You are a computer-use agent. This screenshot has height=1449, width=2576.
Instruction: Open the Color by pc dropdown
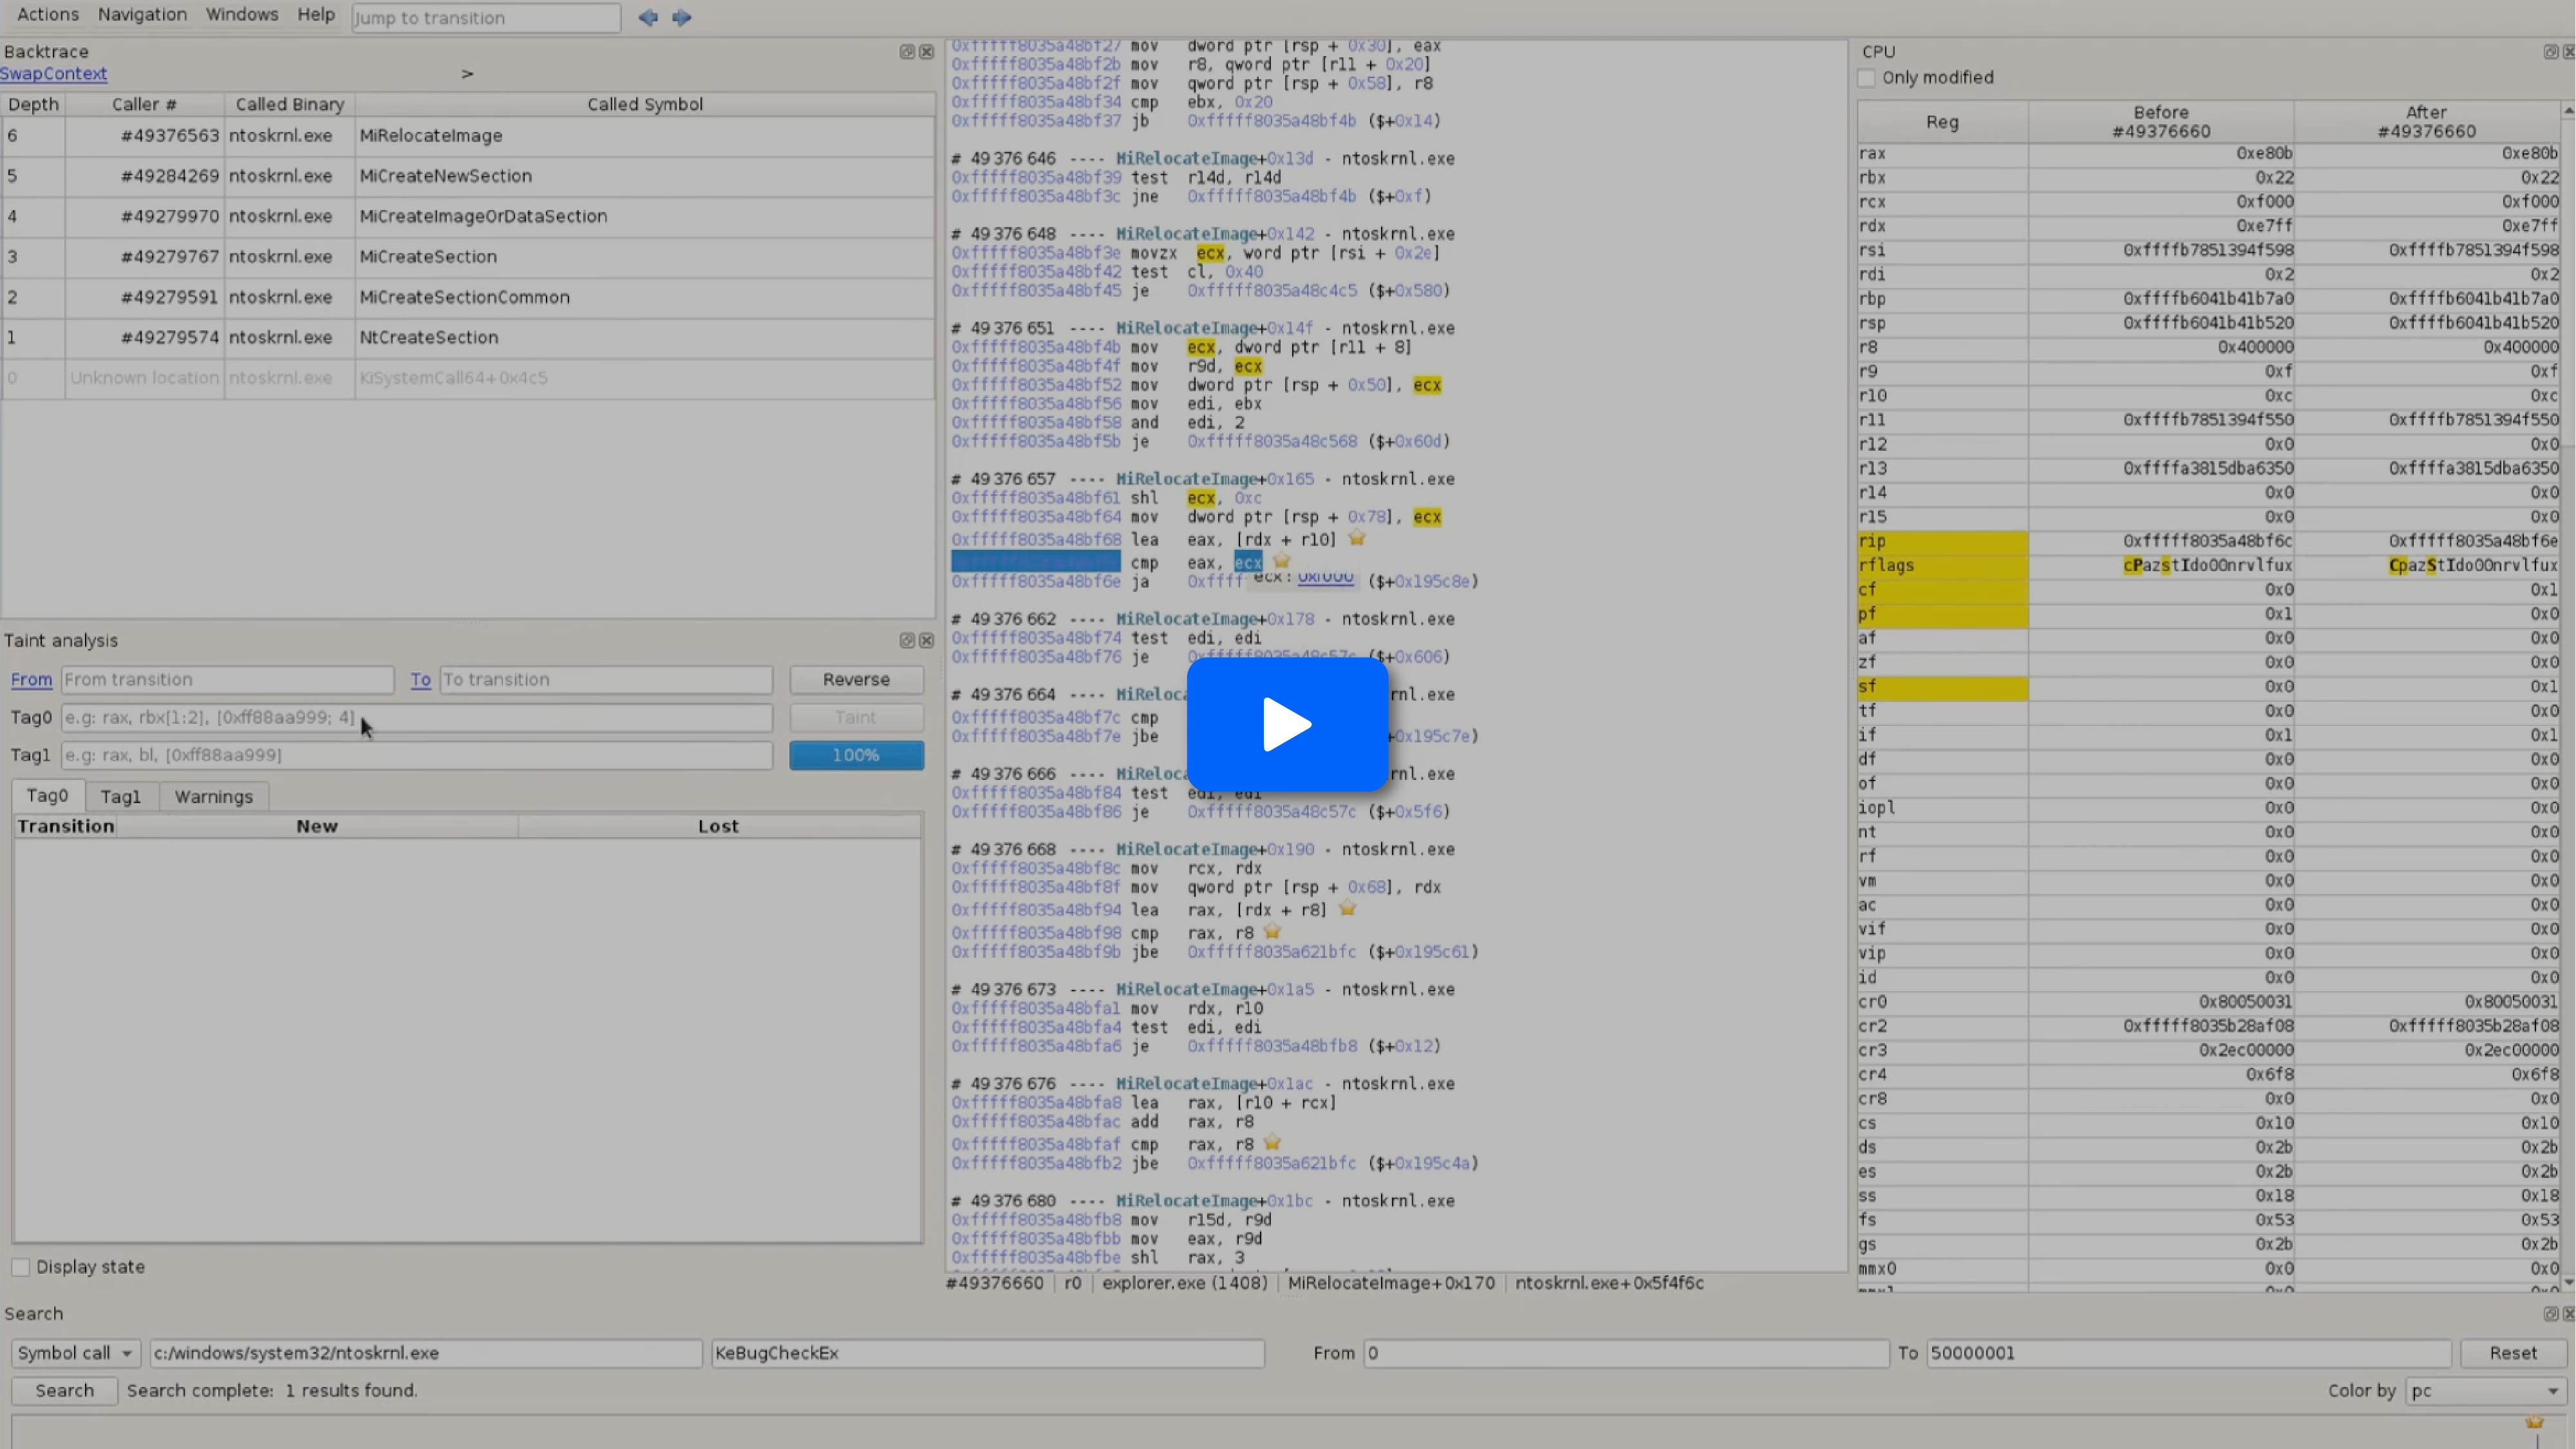click(x=2485, y=1391)
